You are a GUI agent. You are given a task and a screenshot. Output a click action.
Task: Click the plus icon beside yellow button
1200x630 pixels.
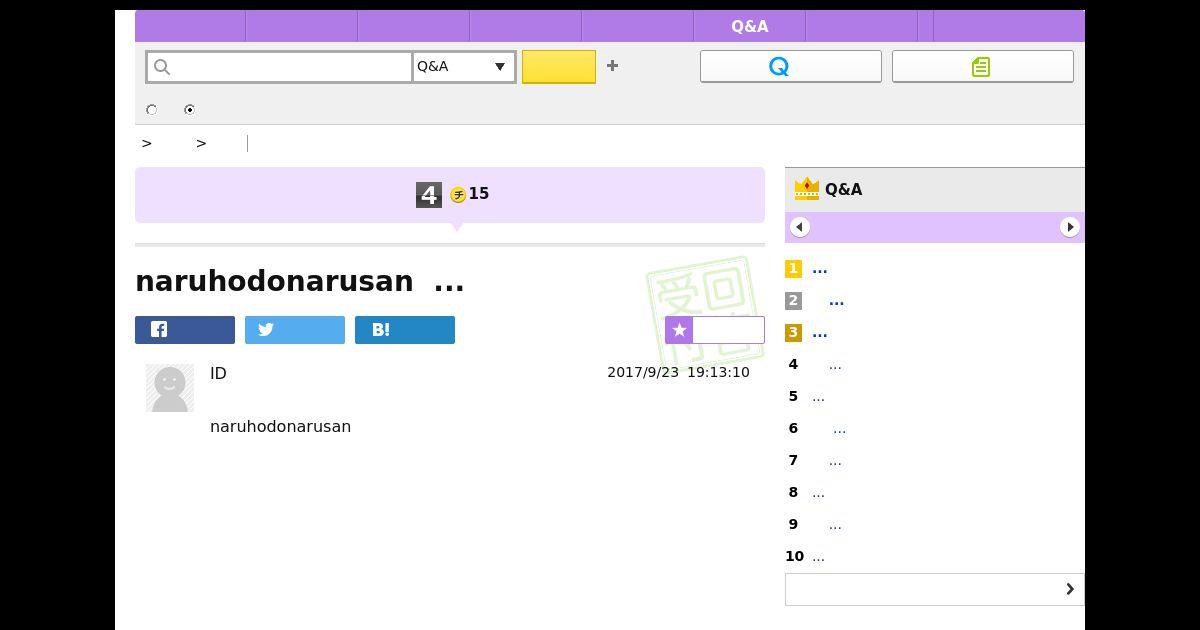[x=612, y=66]
